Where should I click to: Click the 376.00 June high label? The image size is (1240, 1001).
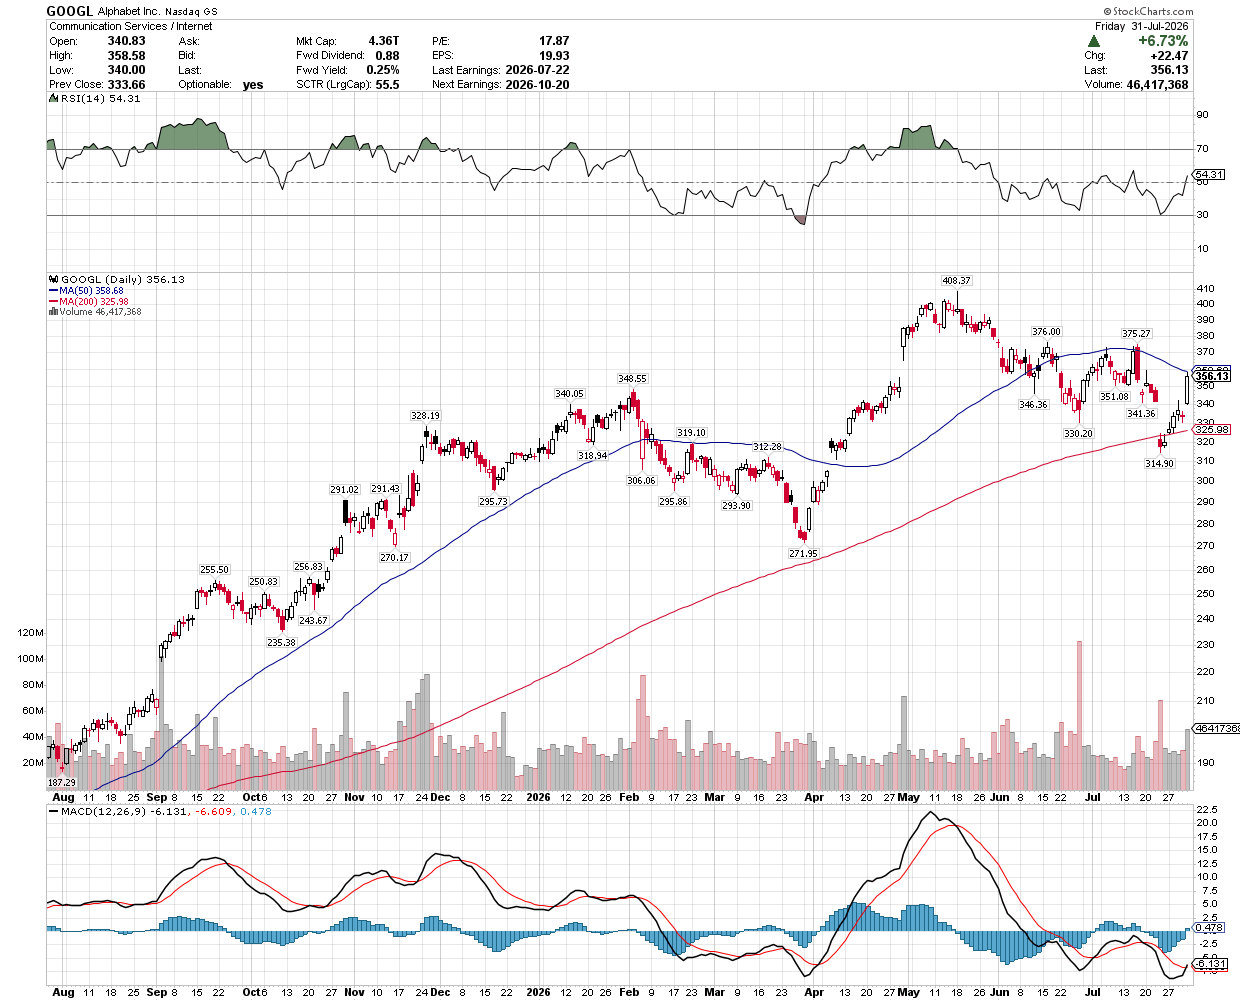click(x=1046, y=332)
